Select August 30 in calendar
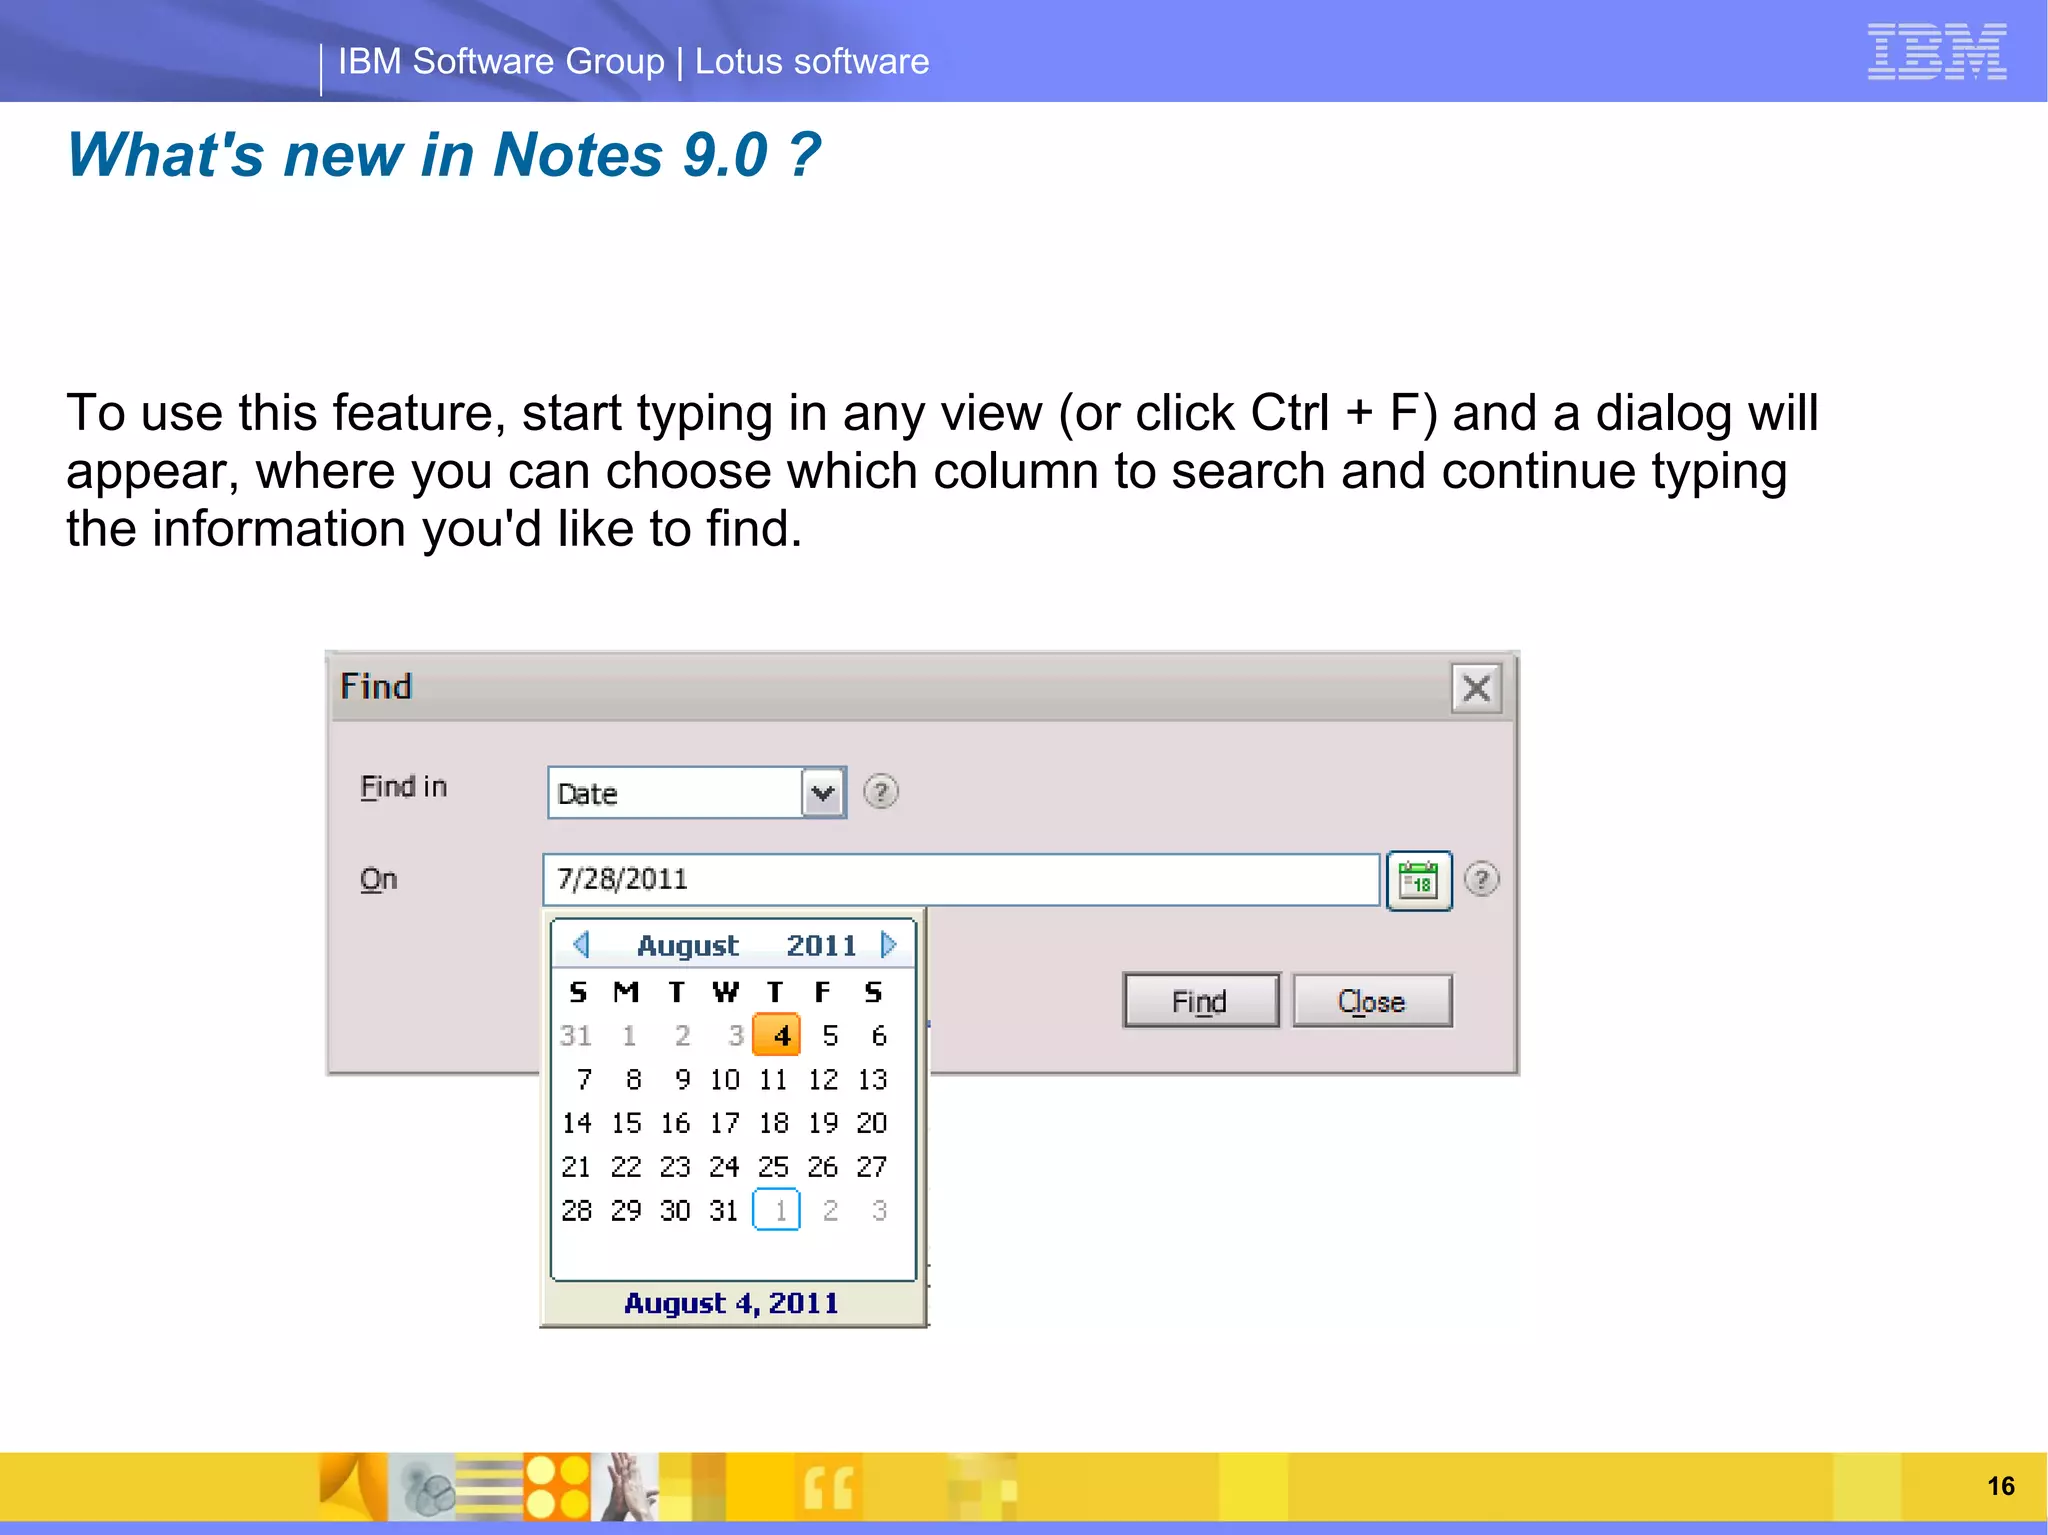Screen dimensions: 2048x1535 pyautogui.click(x=675, y=1211)
